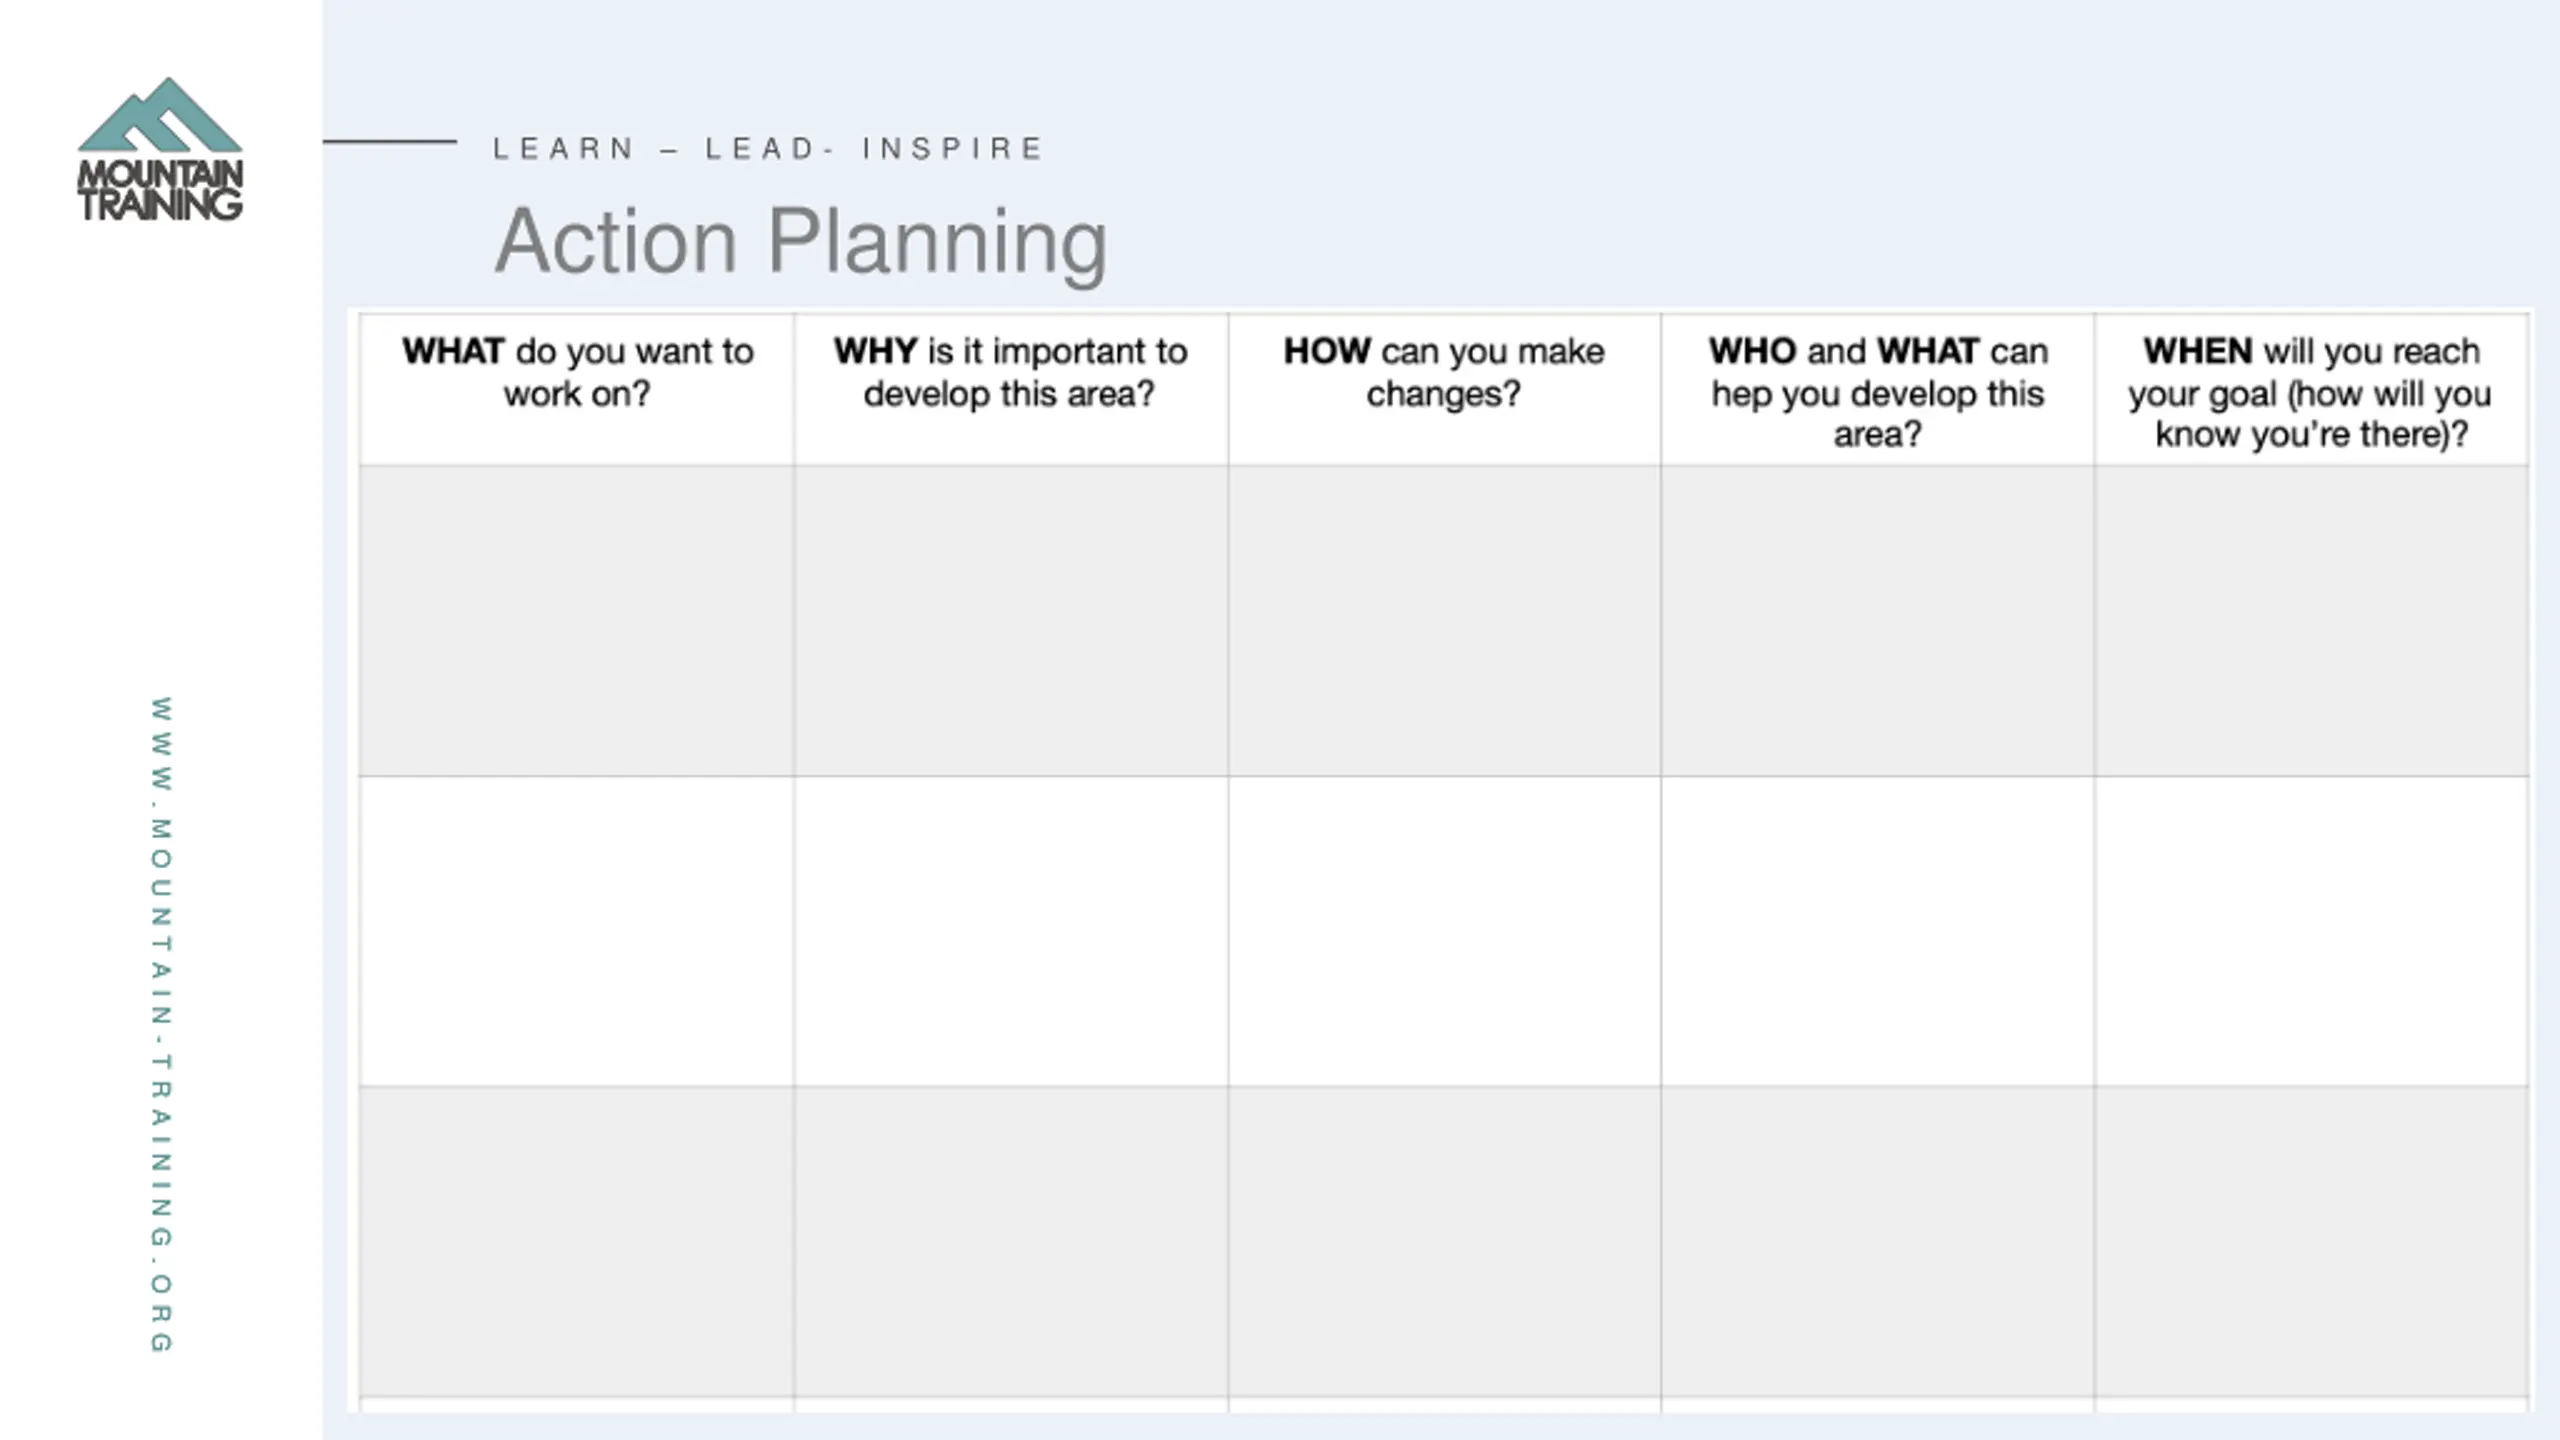Click bottom grey row cell under WHY column
This screenshot has height=1440, width=2560.
coord(1011,1241)
